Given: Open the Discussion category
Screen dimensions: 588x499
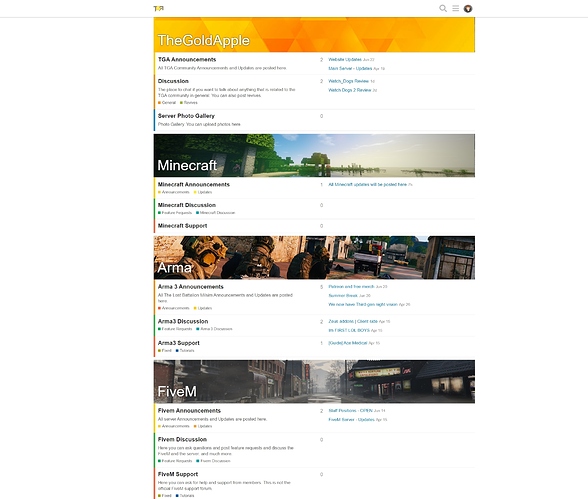Looking at the screenshot, I should coord(173,81).
